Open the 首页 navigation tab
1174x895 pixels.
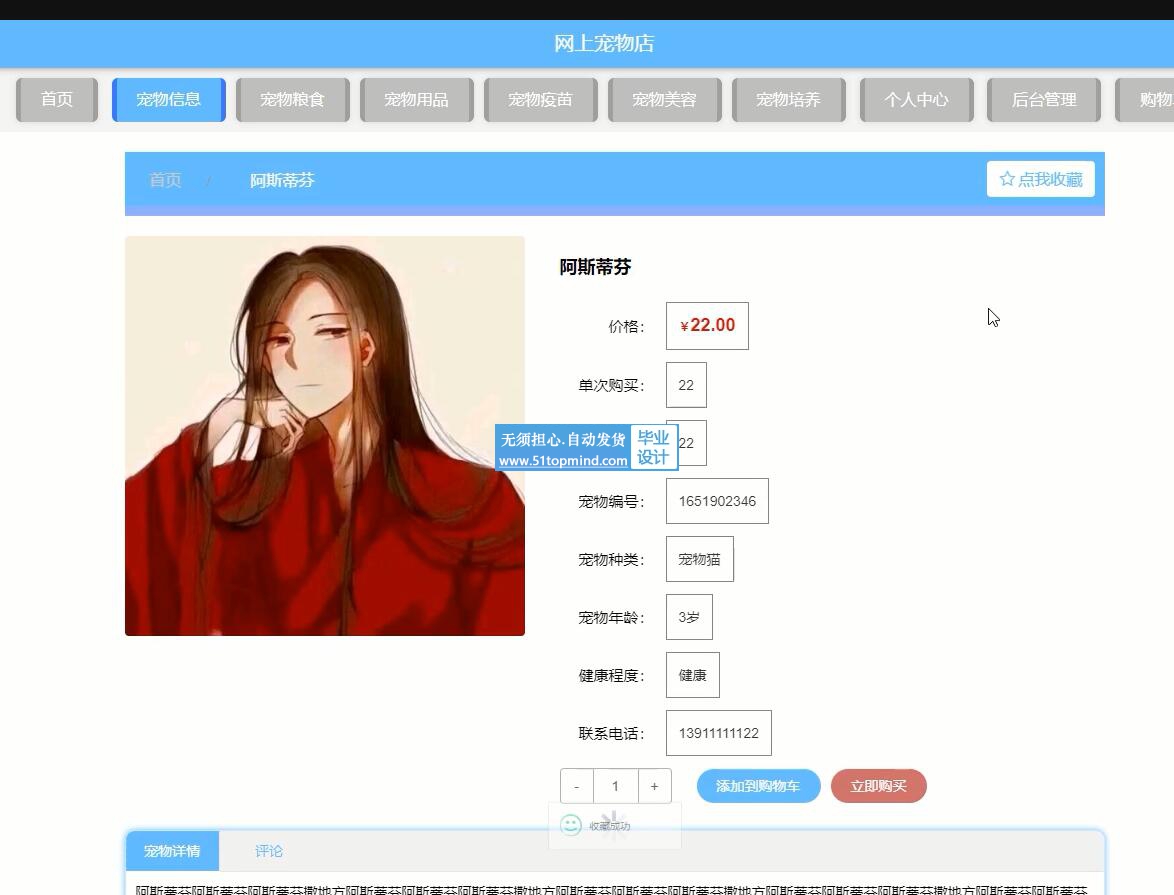pos(57,100)
